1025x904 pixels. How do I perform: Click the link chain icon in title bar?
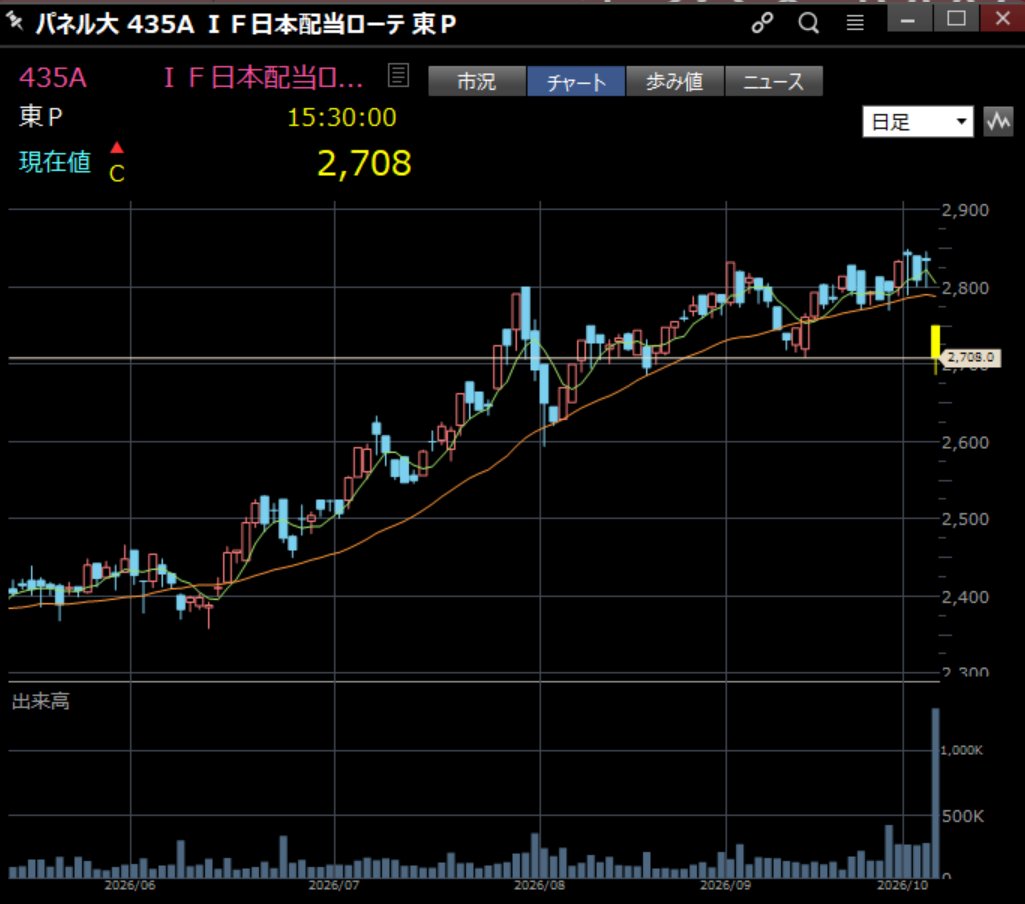[762, 23]
